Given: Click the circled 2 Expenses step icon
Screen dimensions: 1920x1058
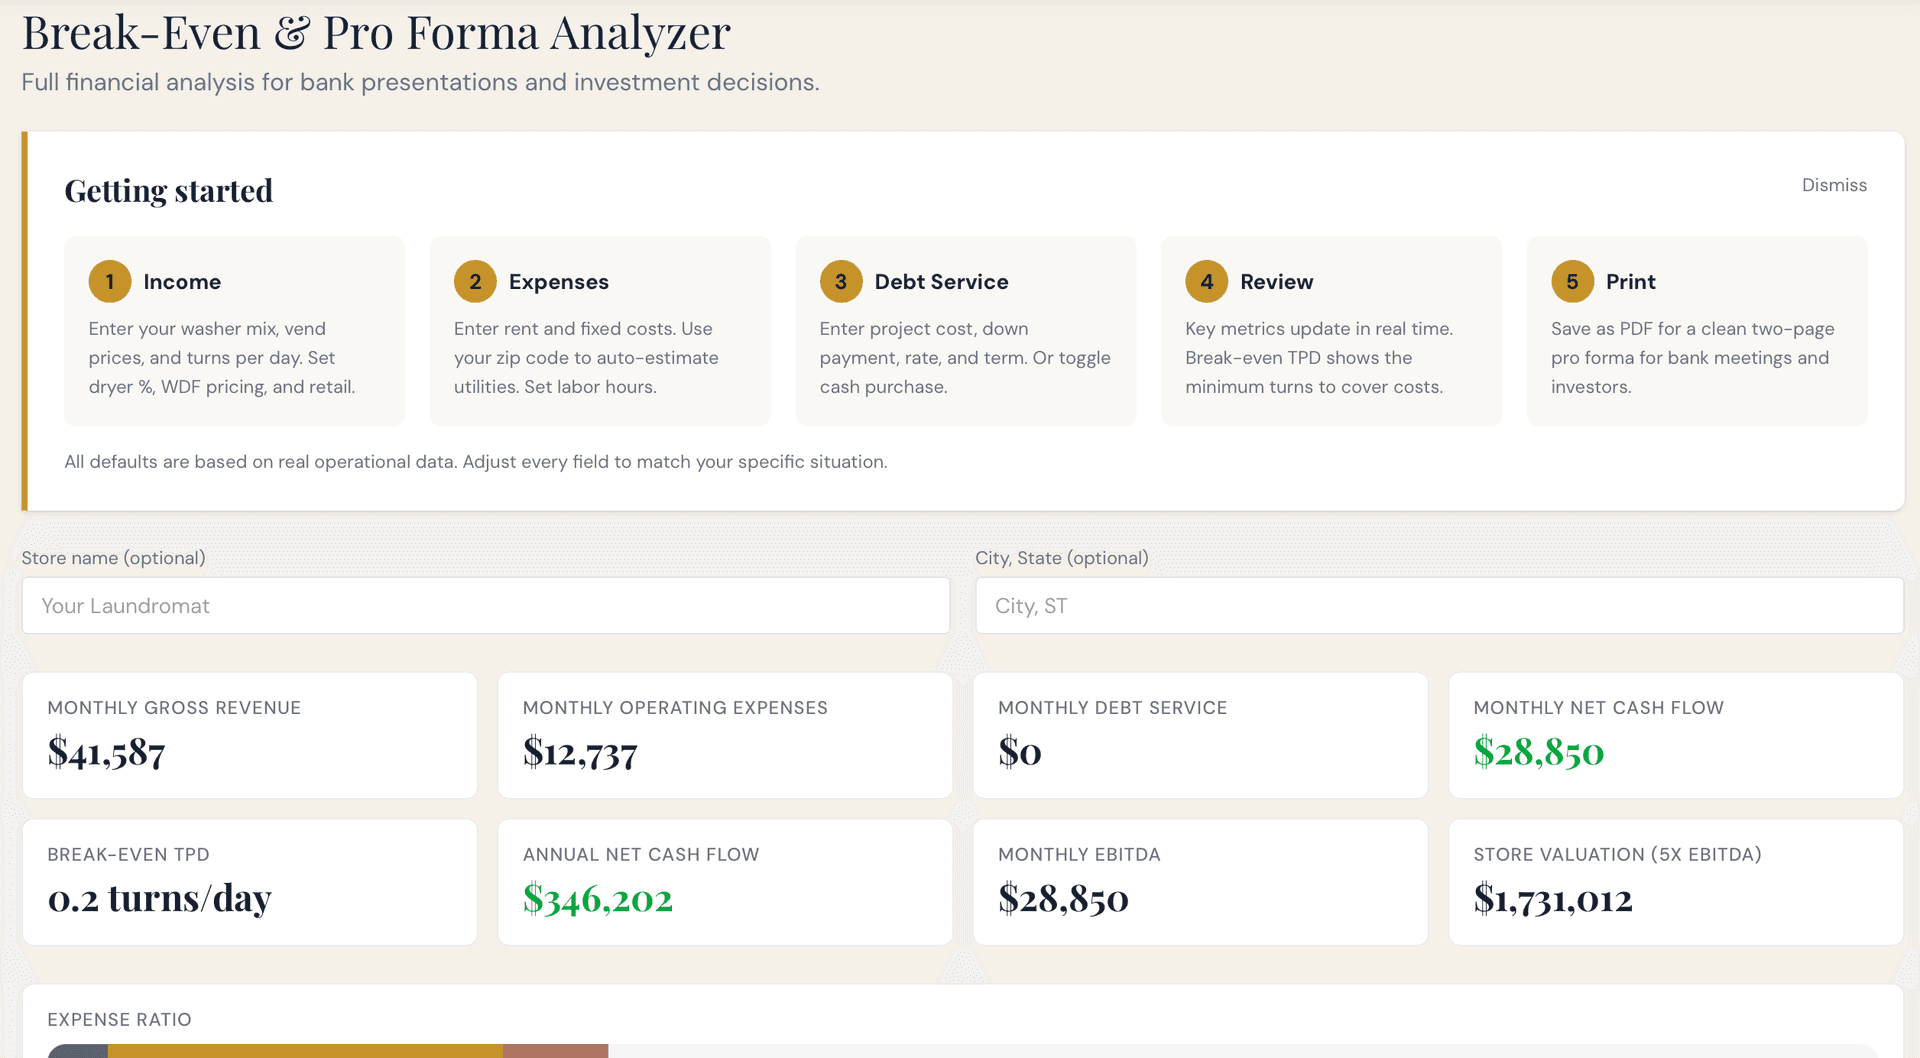Looking at the screenshot, I should [x=476, y=281].
